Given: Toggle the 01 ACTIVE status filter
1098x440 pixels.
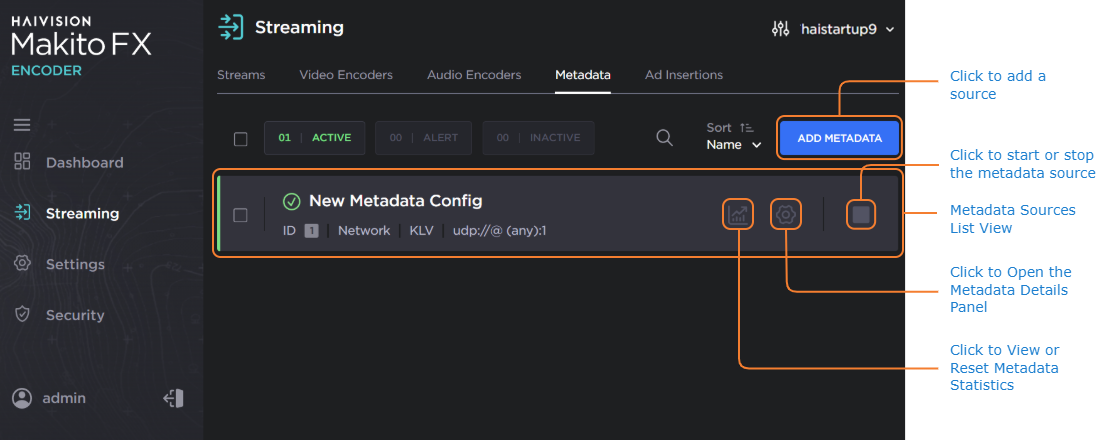Looking at the screenshot, I should tap(314, 138).
